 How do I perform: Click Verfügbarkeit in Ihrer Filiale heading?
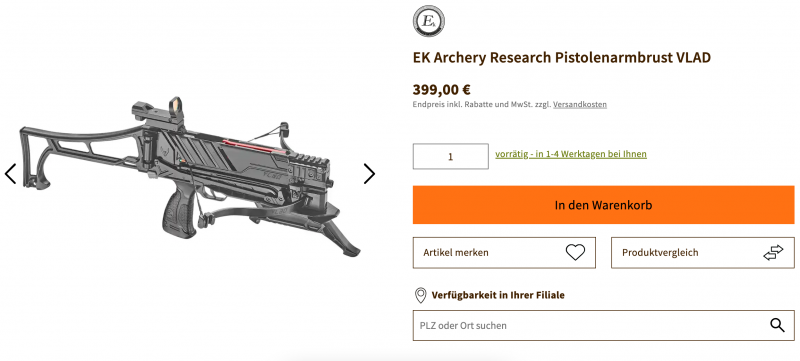498,295
